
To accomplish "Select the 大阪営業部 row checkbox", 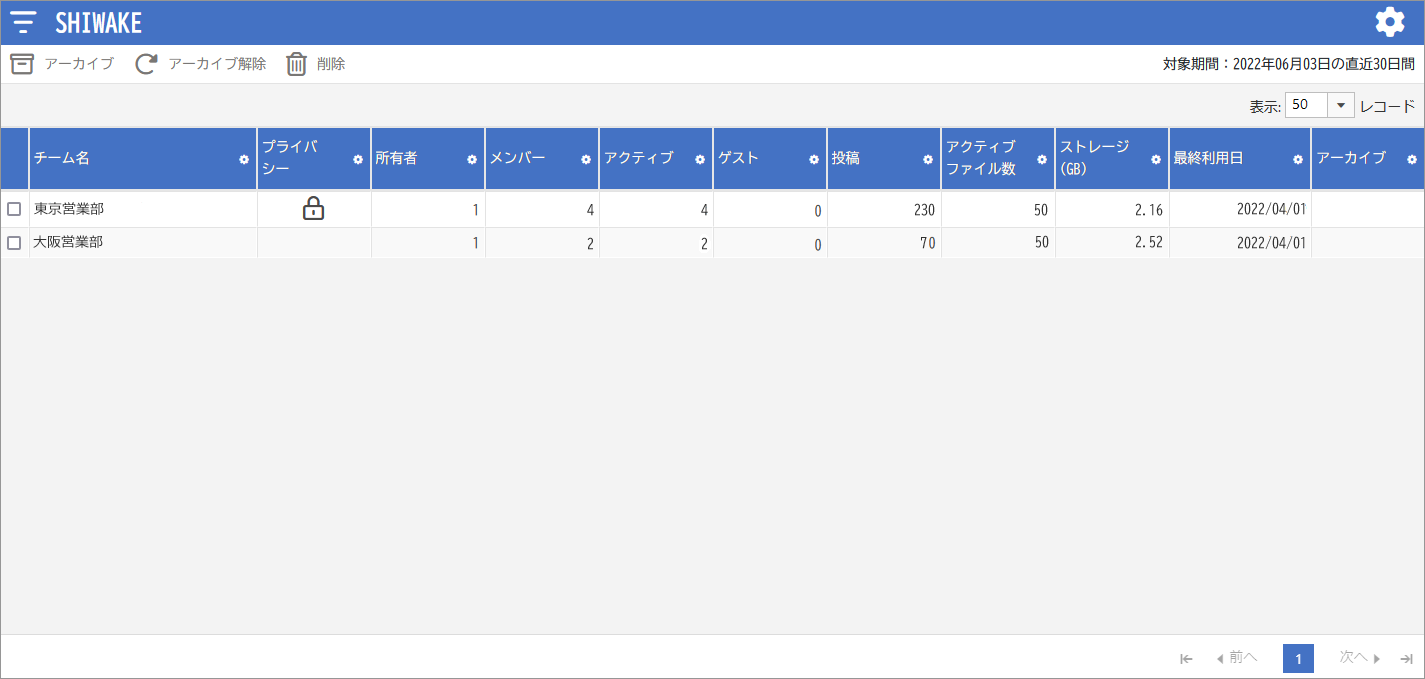I will (14, 242).
